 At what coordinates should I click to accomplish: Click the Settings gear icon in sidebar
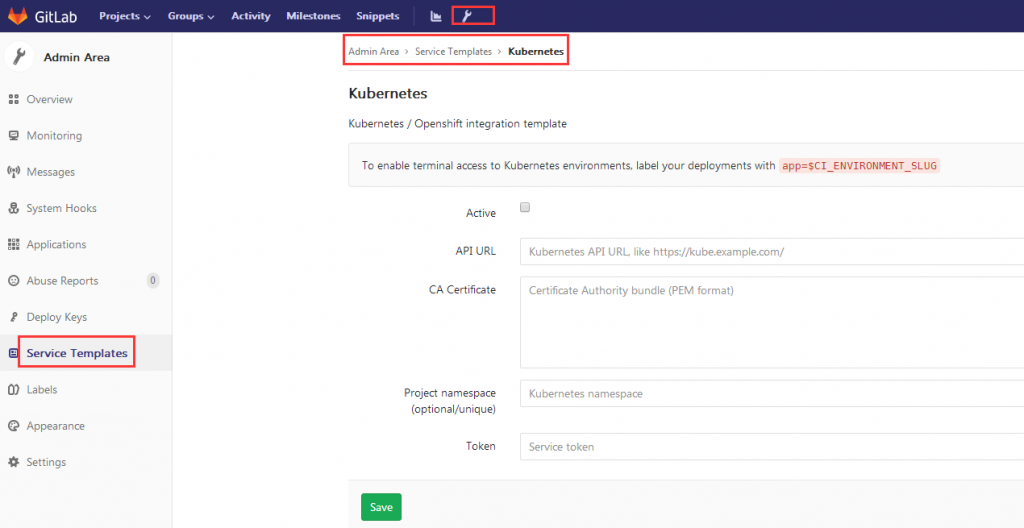13,462
